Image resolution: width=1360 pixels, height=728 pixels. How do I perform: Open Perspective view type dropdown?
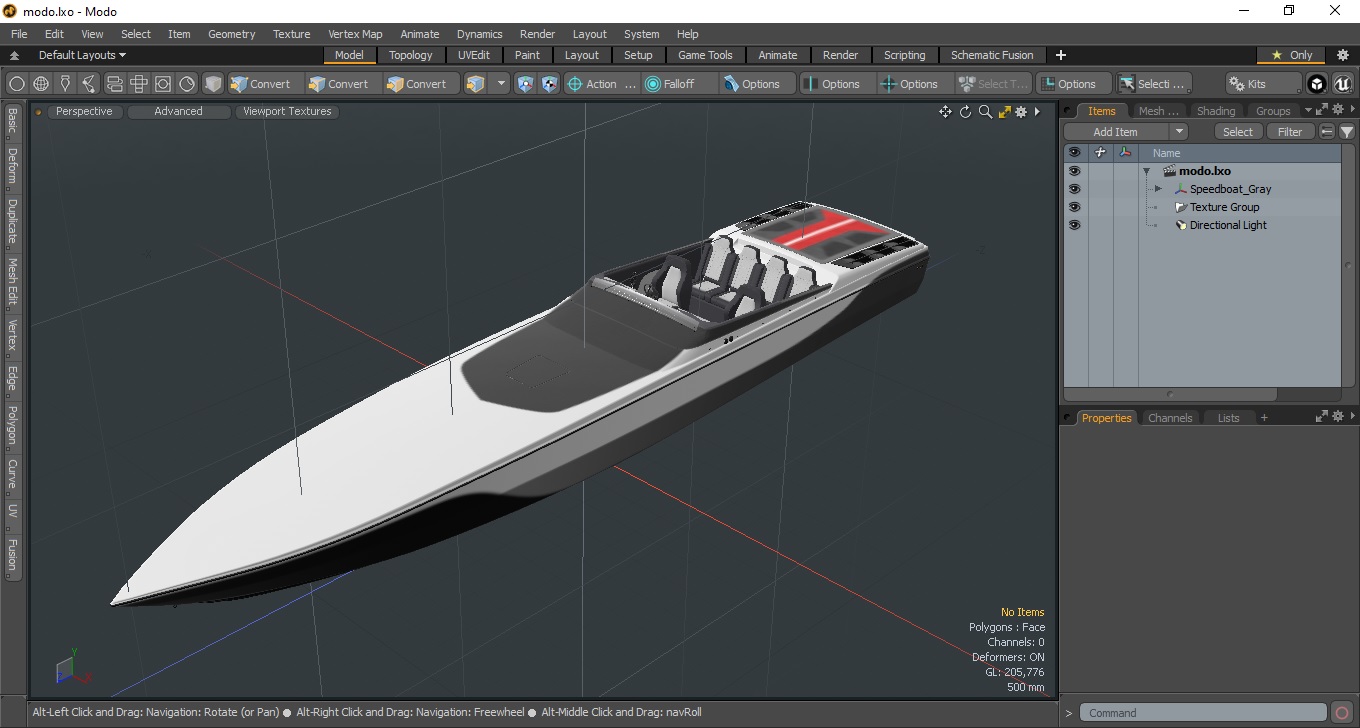coord(84,112)
